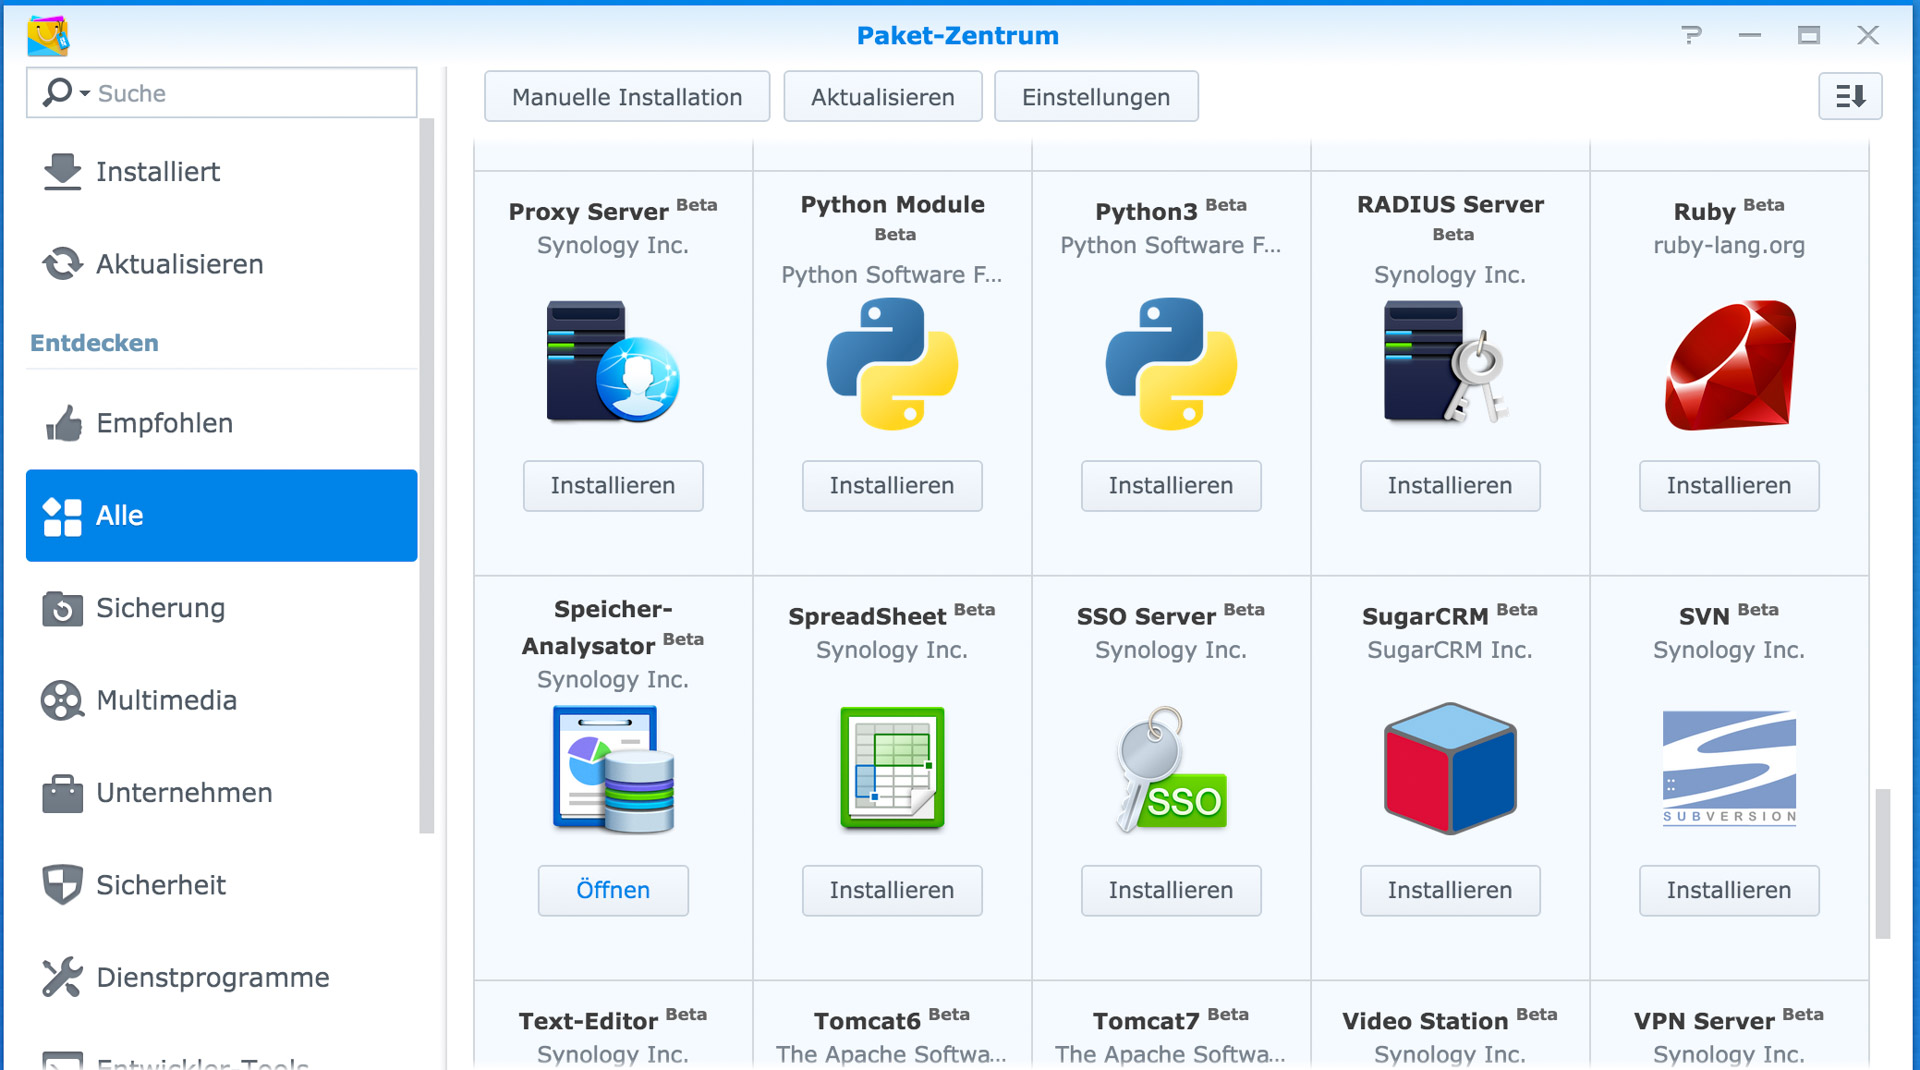Click the package list scrollbar thumb
Screen dimensions: 1920x1070
pos(1883,864)
